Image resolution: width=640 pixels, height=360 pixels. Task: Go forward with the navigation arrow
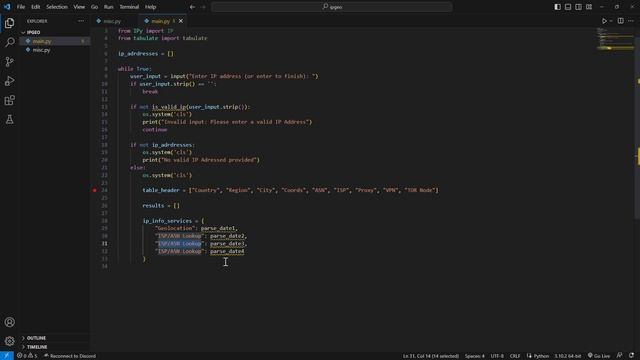203,7
